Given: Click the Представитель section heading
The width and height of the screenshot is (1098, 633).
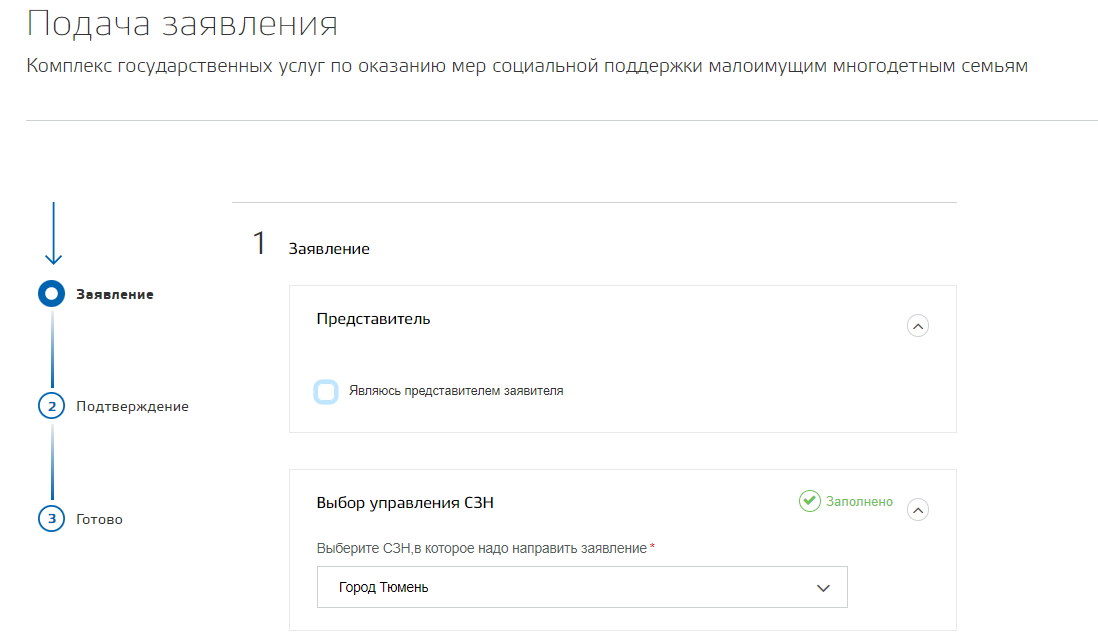Looking at the screenshot, I should coord(373,319).
